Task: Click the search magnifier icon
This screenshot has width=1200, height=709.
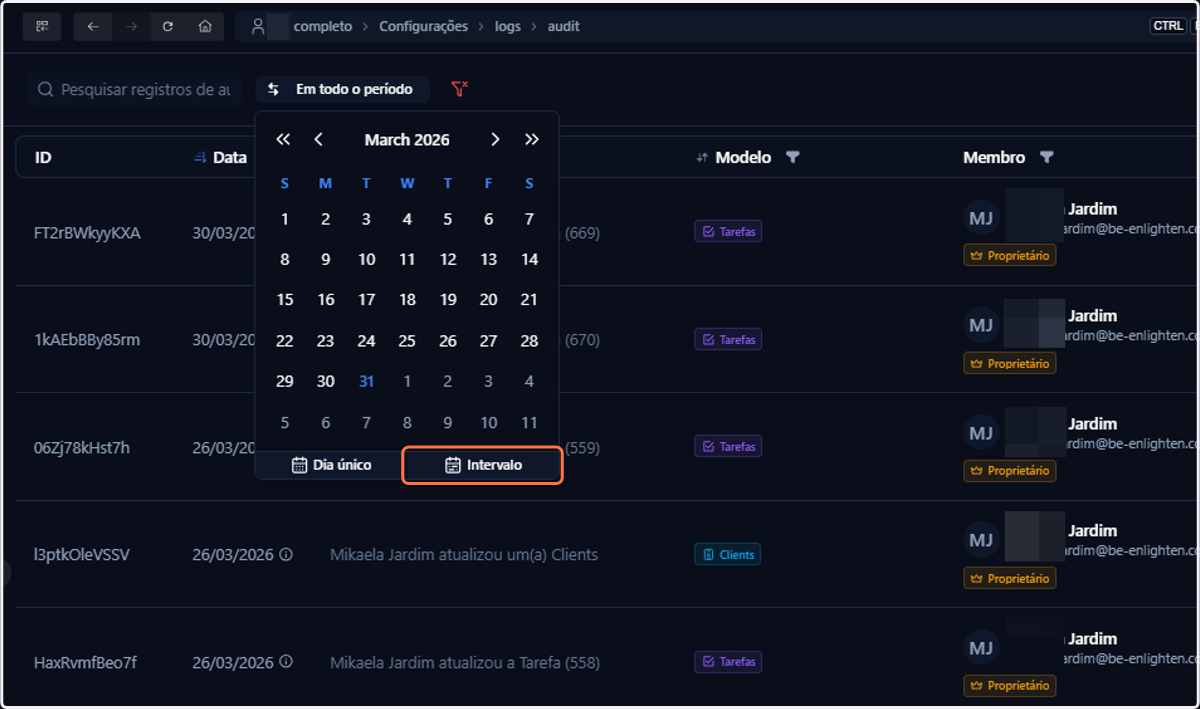Action: point(45,90)
